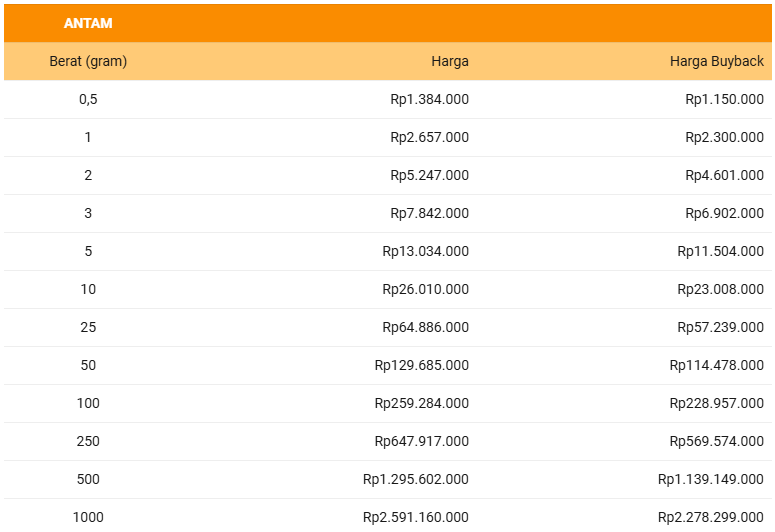Click the 5 gram weight cell

coord(88,251)
